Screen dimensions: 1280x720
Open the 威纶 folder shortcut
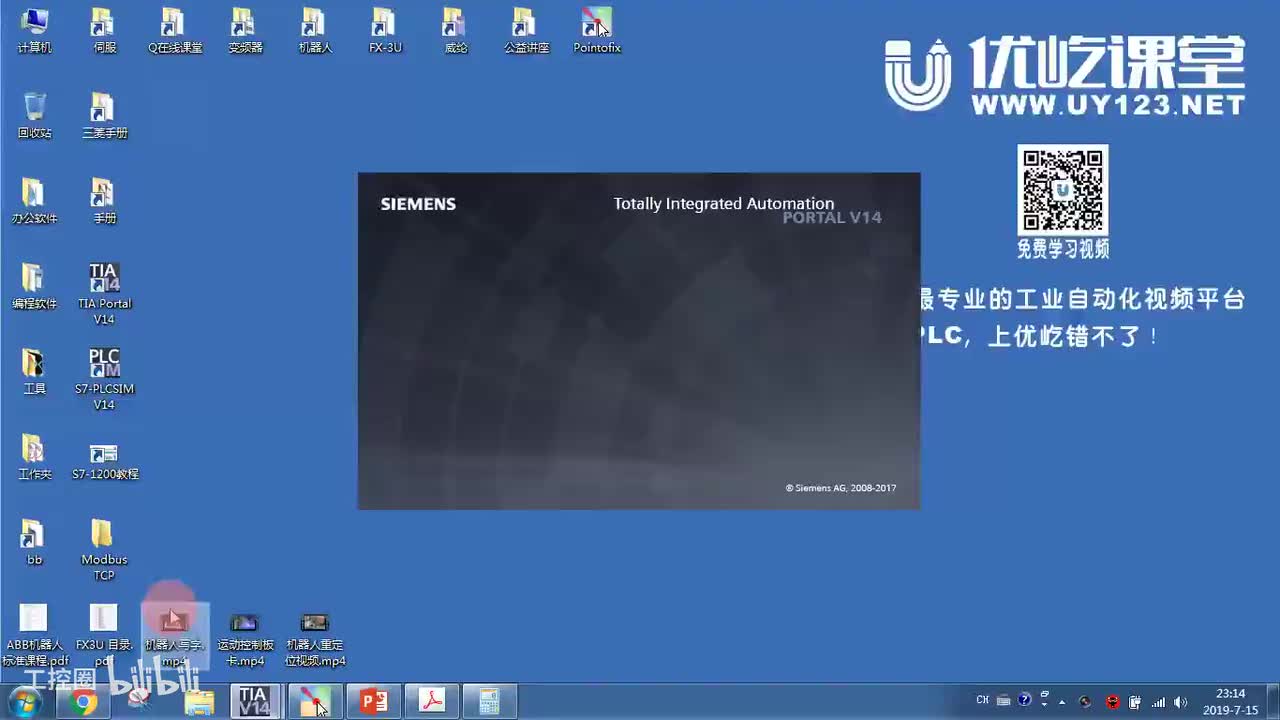click(455, 30)
